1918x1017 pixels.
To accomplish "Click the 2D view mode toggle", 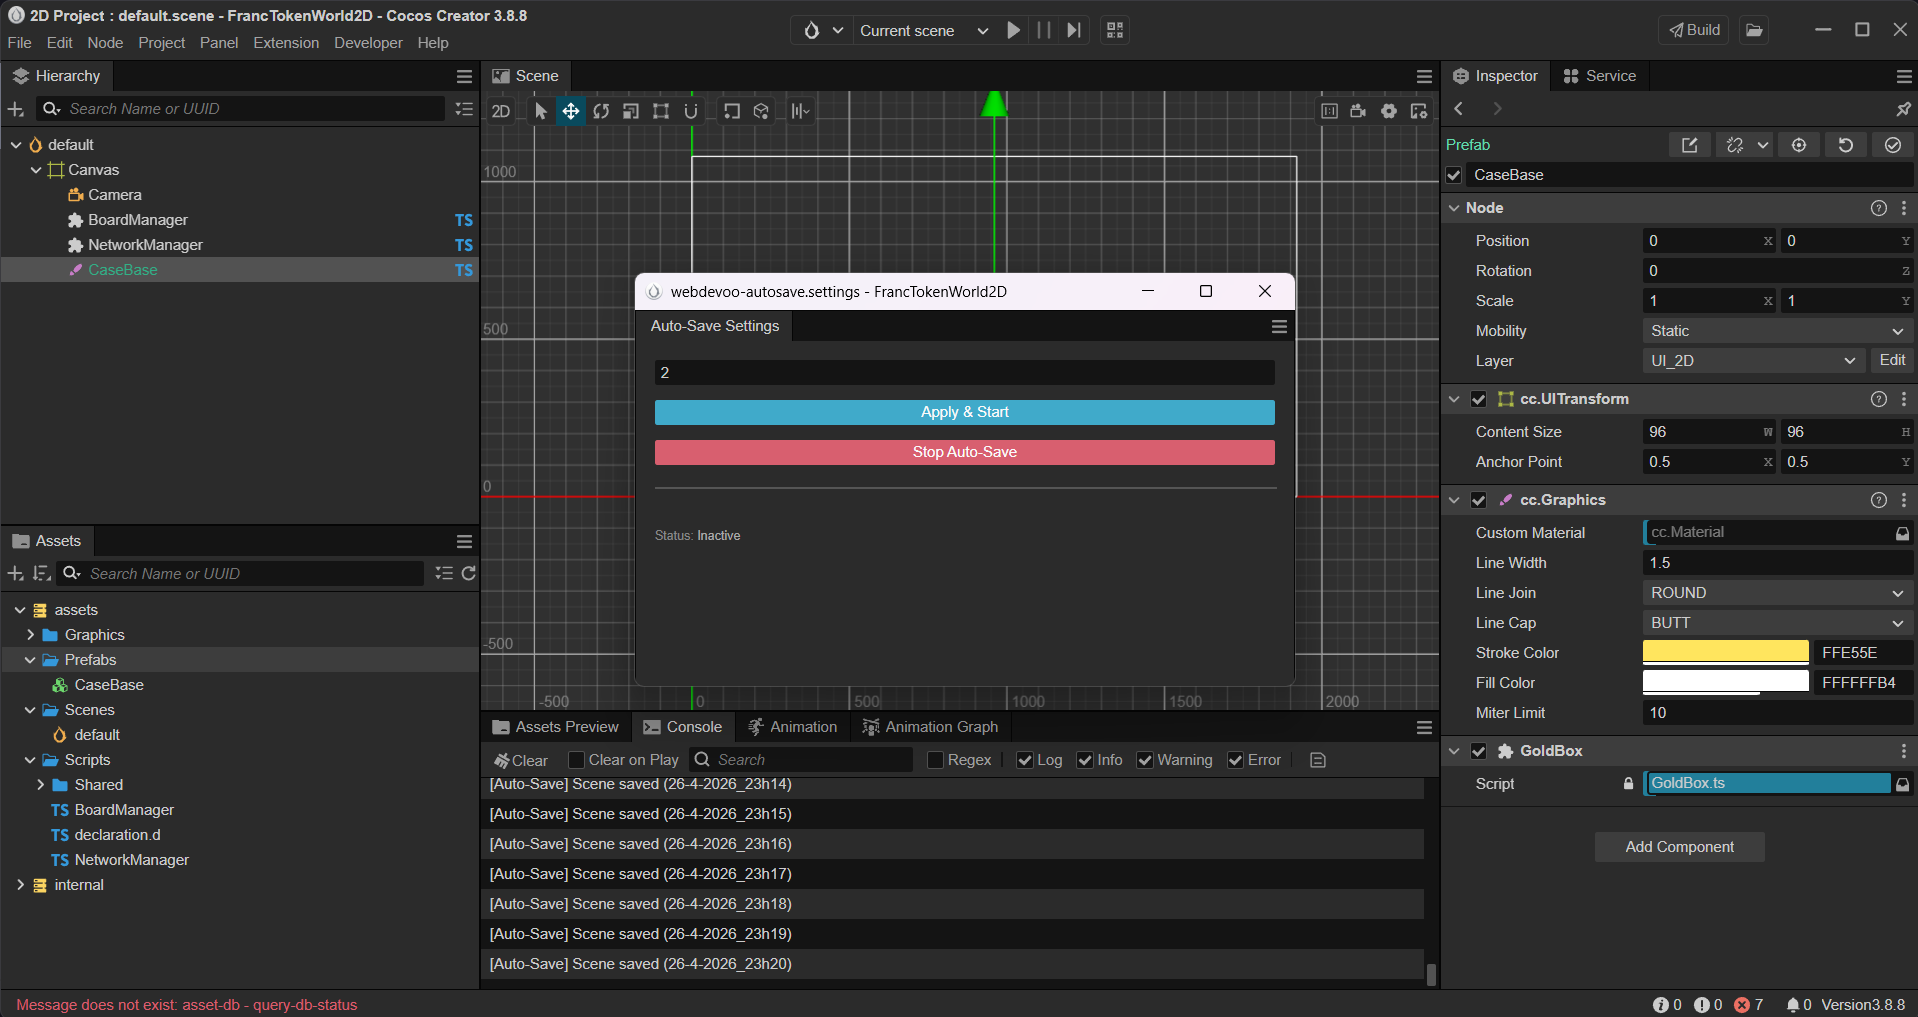I will [x=501, y=111].
